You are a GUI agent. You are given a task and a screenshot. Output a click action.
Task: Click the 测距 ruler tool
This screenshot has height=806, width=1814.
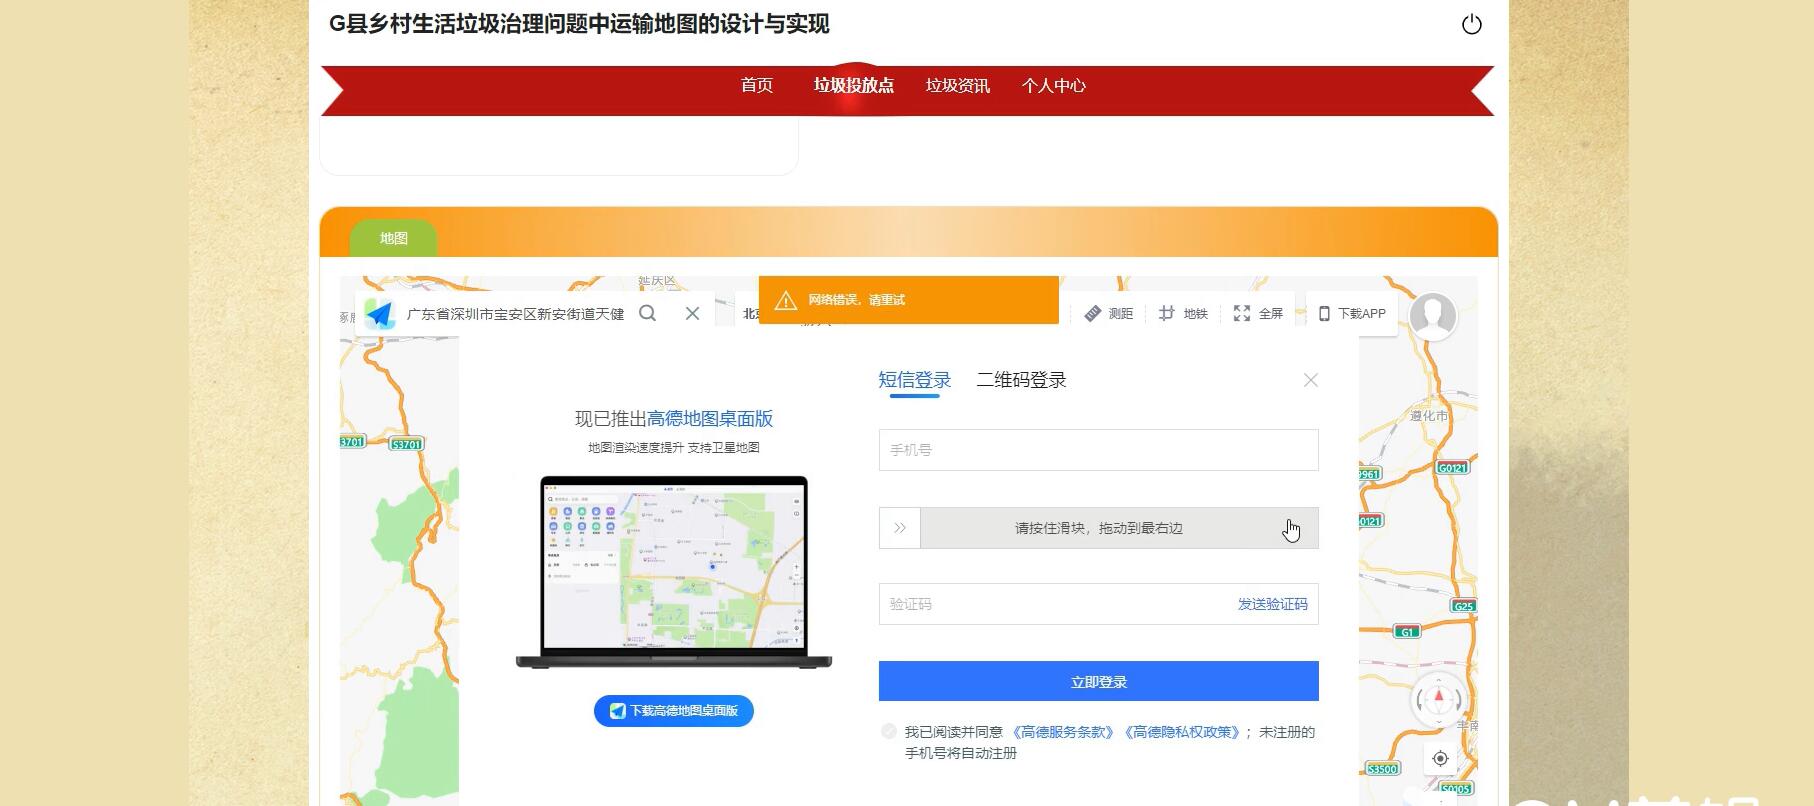(1109, 313)
